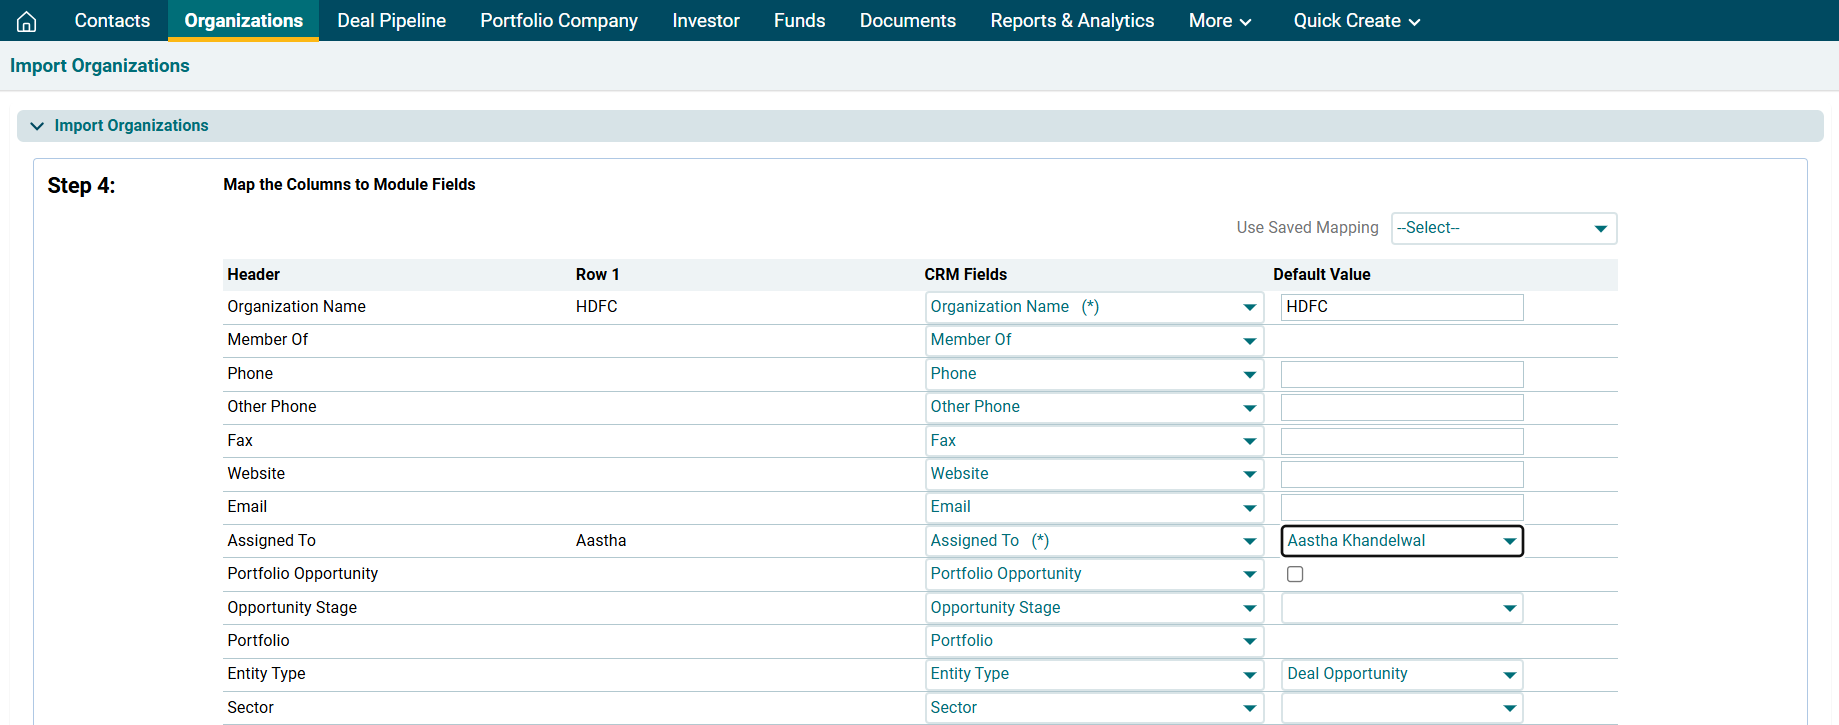Open the Organization Name CRM field dropdown
This screenshot has height=725, width=1839.
1093,307
